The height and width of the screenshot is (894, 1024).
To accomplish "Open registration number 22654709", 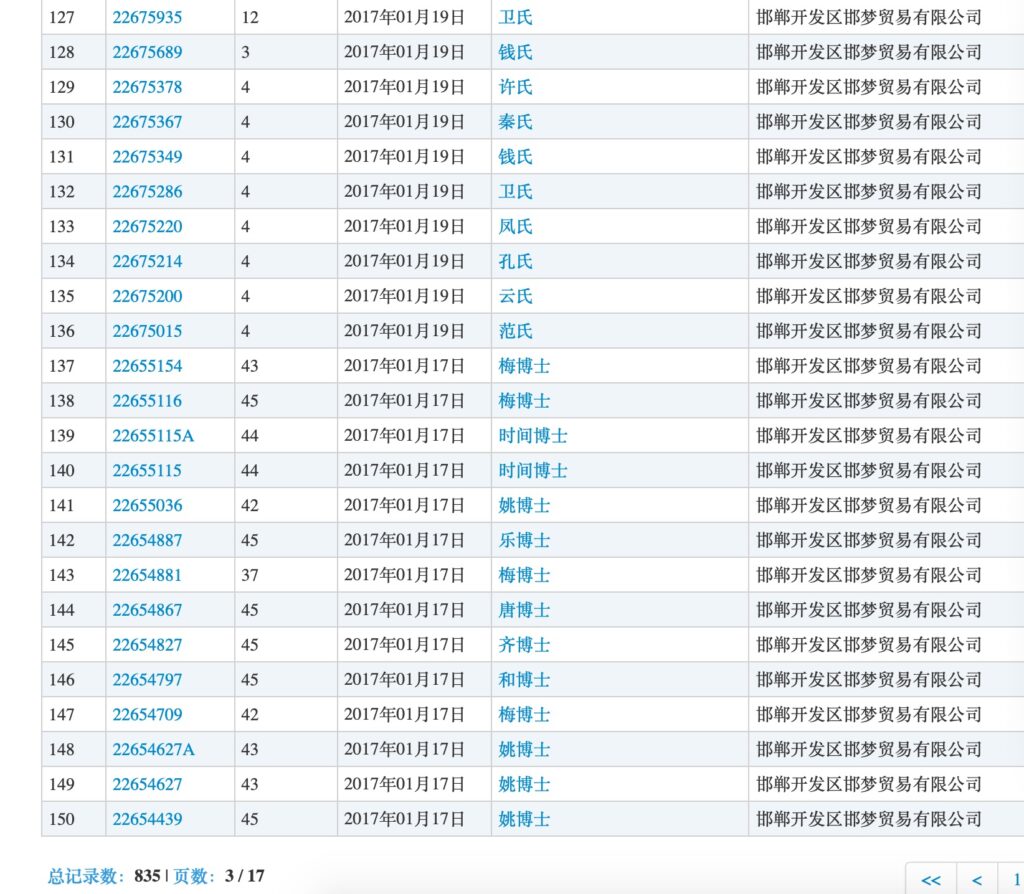I will [147, 714].
